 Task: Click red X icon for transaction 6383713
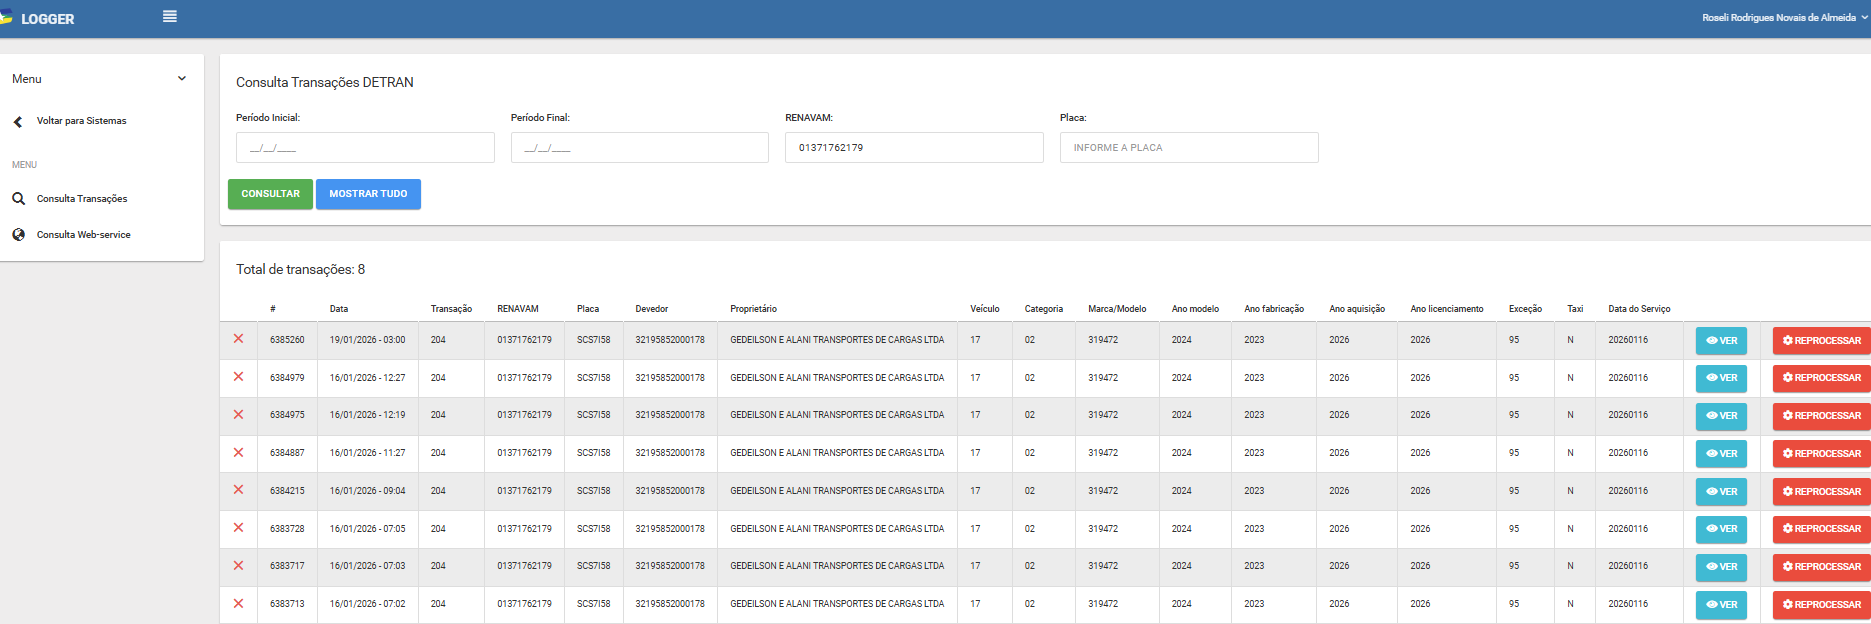coord(238,604)
